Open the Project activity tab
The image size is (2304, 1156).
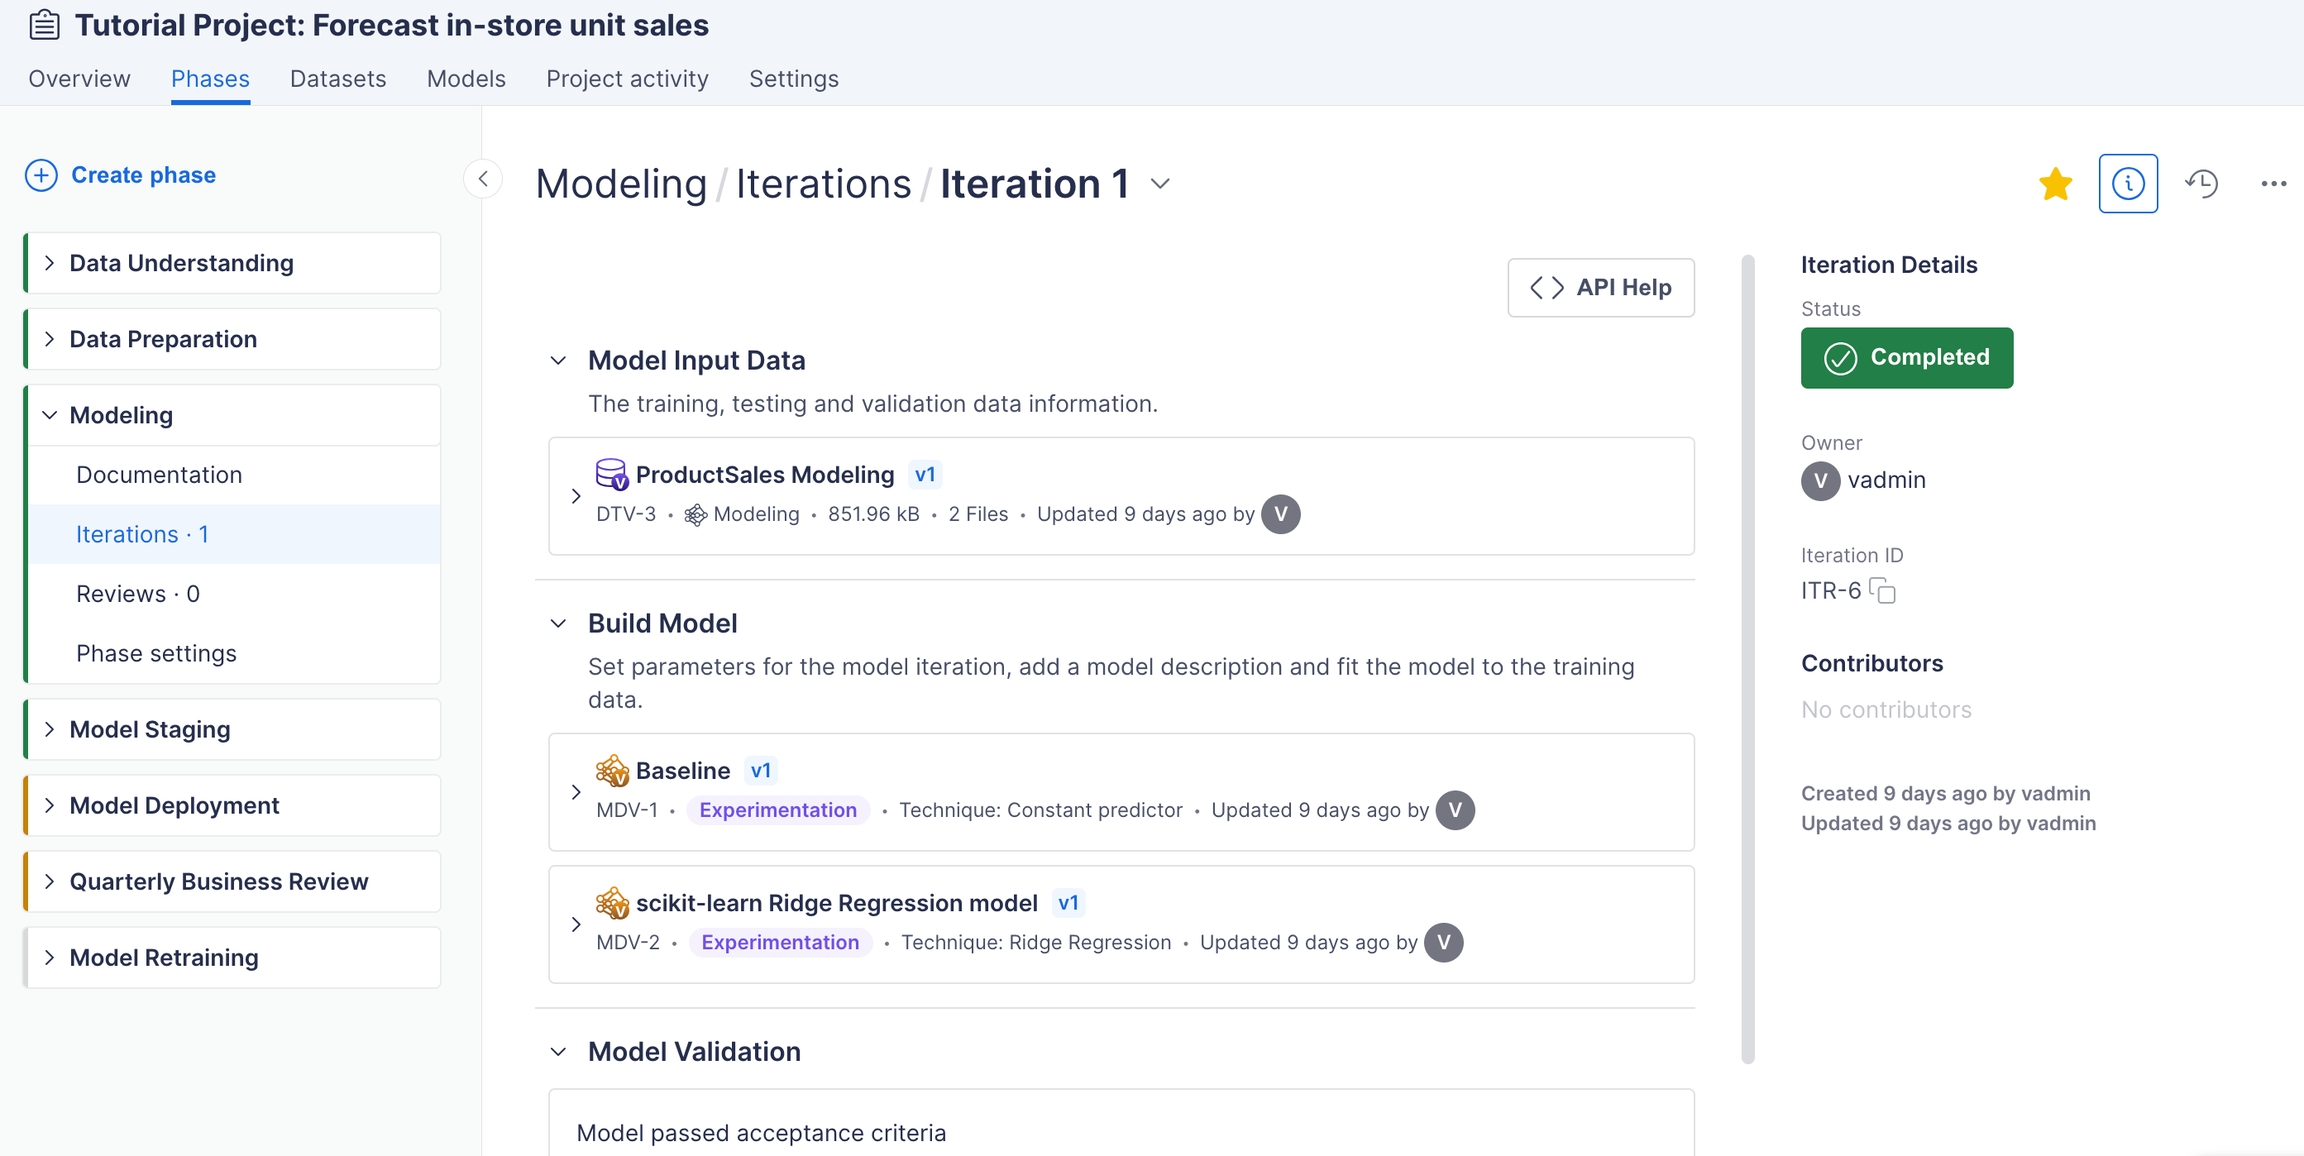[x=627, y=79]
